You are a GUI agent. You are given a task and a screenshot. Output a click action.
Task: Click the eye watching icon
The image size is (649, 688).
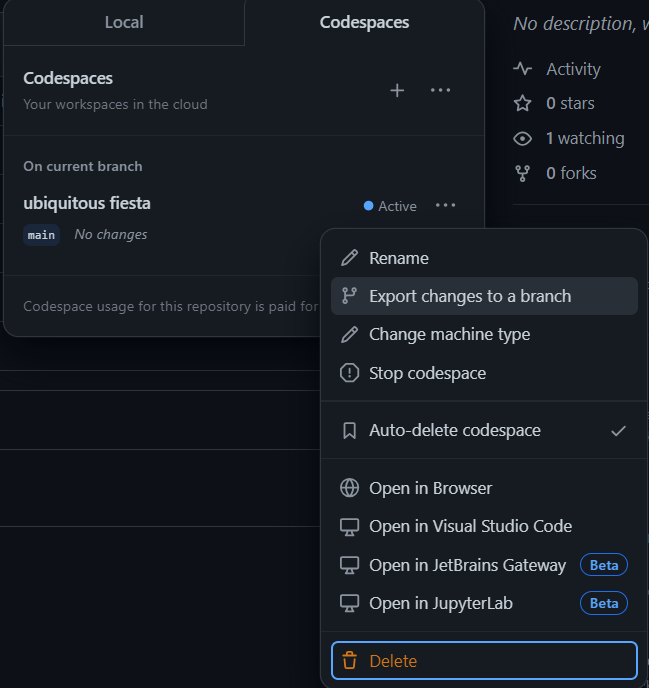click(522, 139)
